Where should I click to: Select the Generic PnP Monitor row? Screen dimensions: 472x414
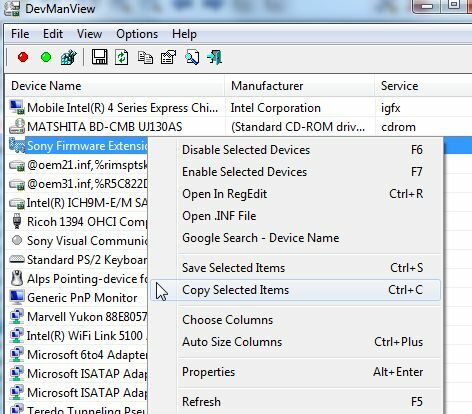click(x=77, y=298)
